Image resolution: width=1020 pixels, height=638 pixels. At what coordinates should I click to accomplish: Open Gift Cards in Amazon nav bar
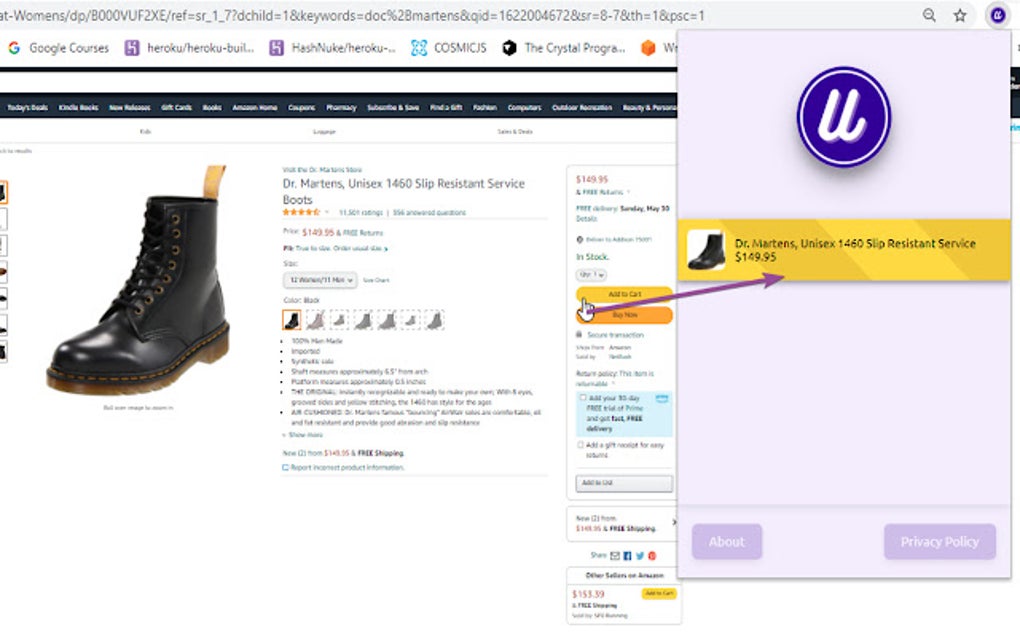pyautogui.click(x=176, y=107)
